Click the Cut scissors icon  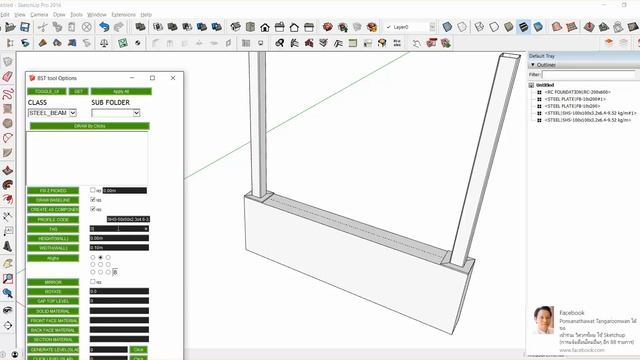pyautogui.click(x=42, y=27)
